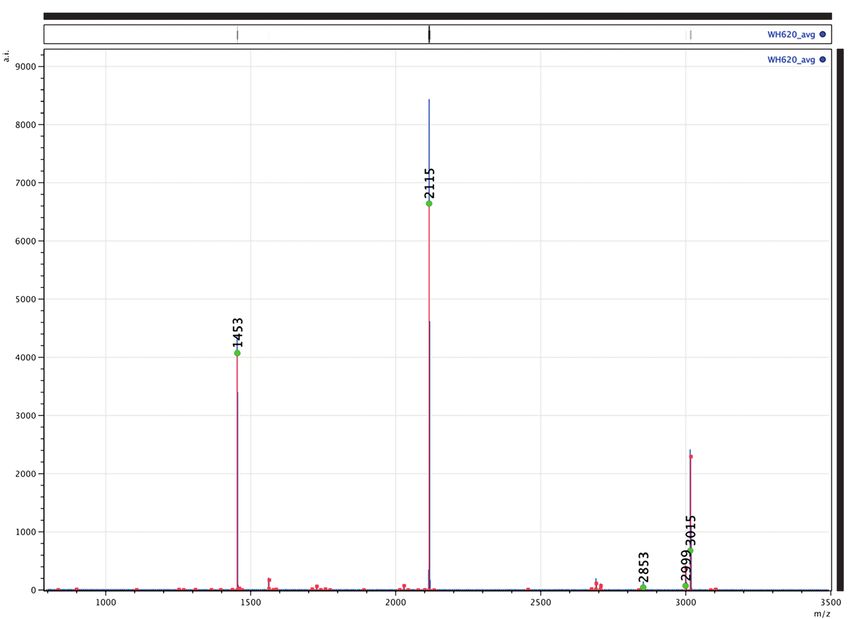Click the WH620_avg legend label in the main plot
The width and height of the screenshot is (850, 619).
coord(791,60)
